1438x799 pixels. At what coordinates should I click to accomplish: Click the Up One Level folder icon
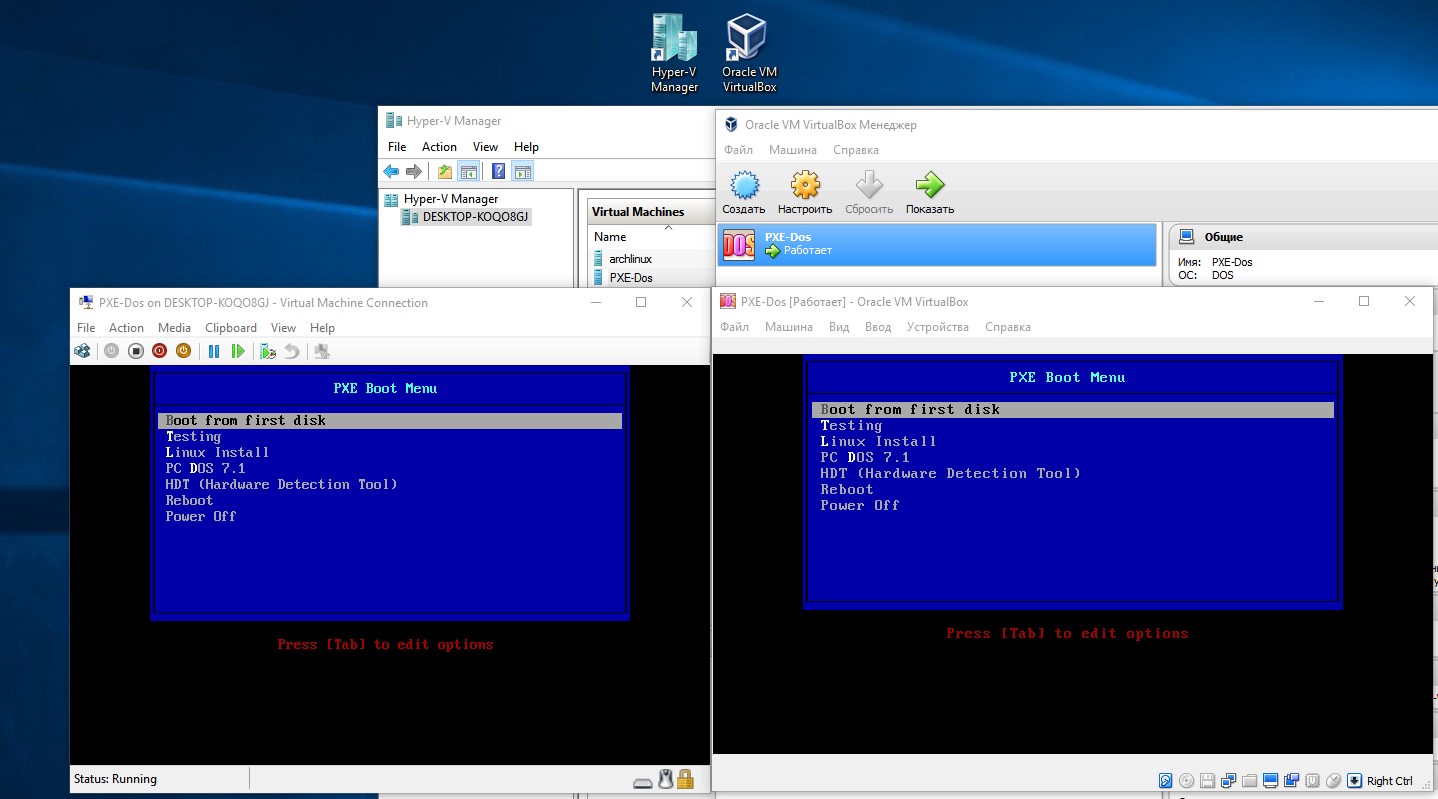point(445,172)
